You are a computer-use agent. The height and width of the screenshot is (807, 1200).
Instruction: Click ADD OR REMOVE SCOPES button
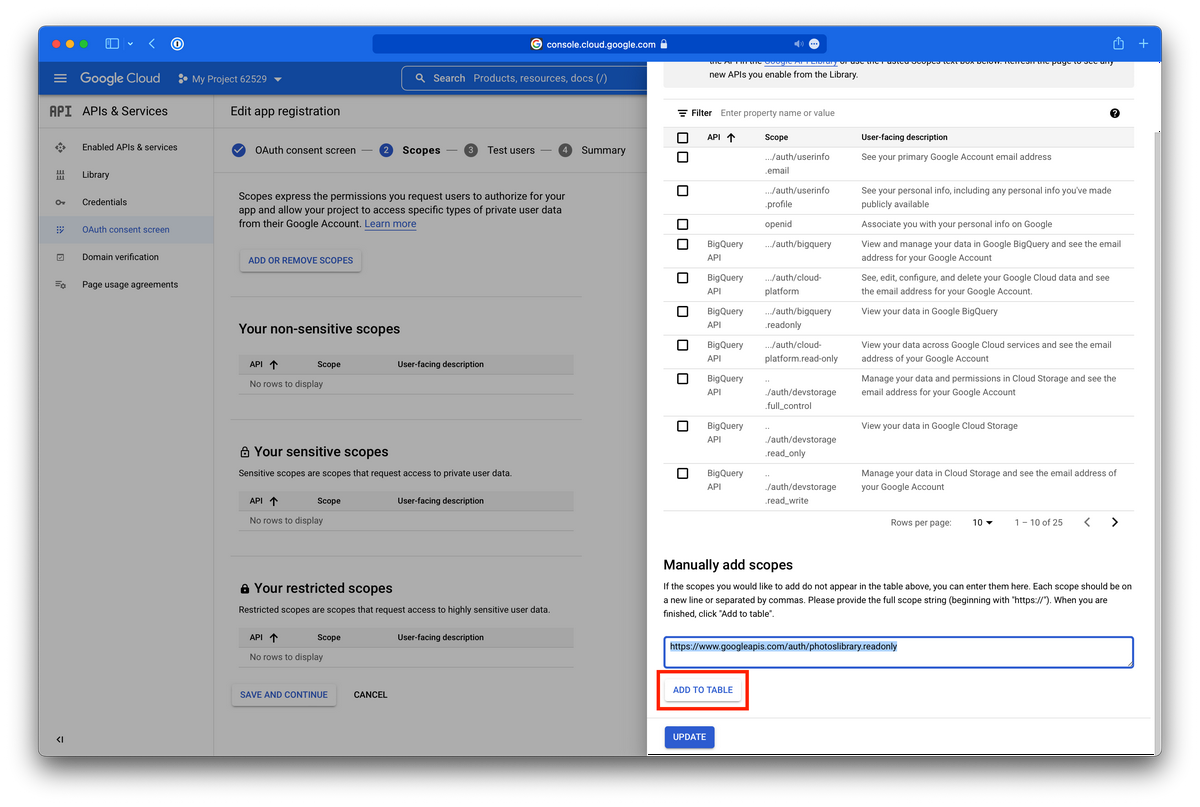(300, 260)
